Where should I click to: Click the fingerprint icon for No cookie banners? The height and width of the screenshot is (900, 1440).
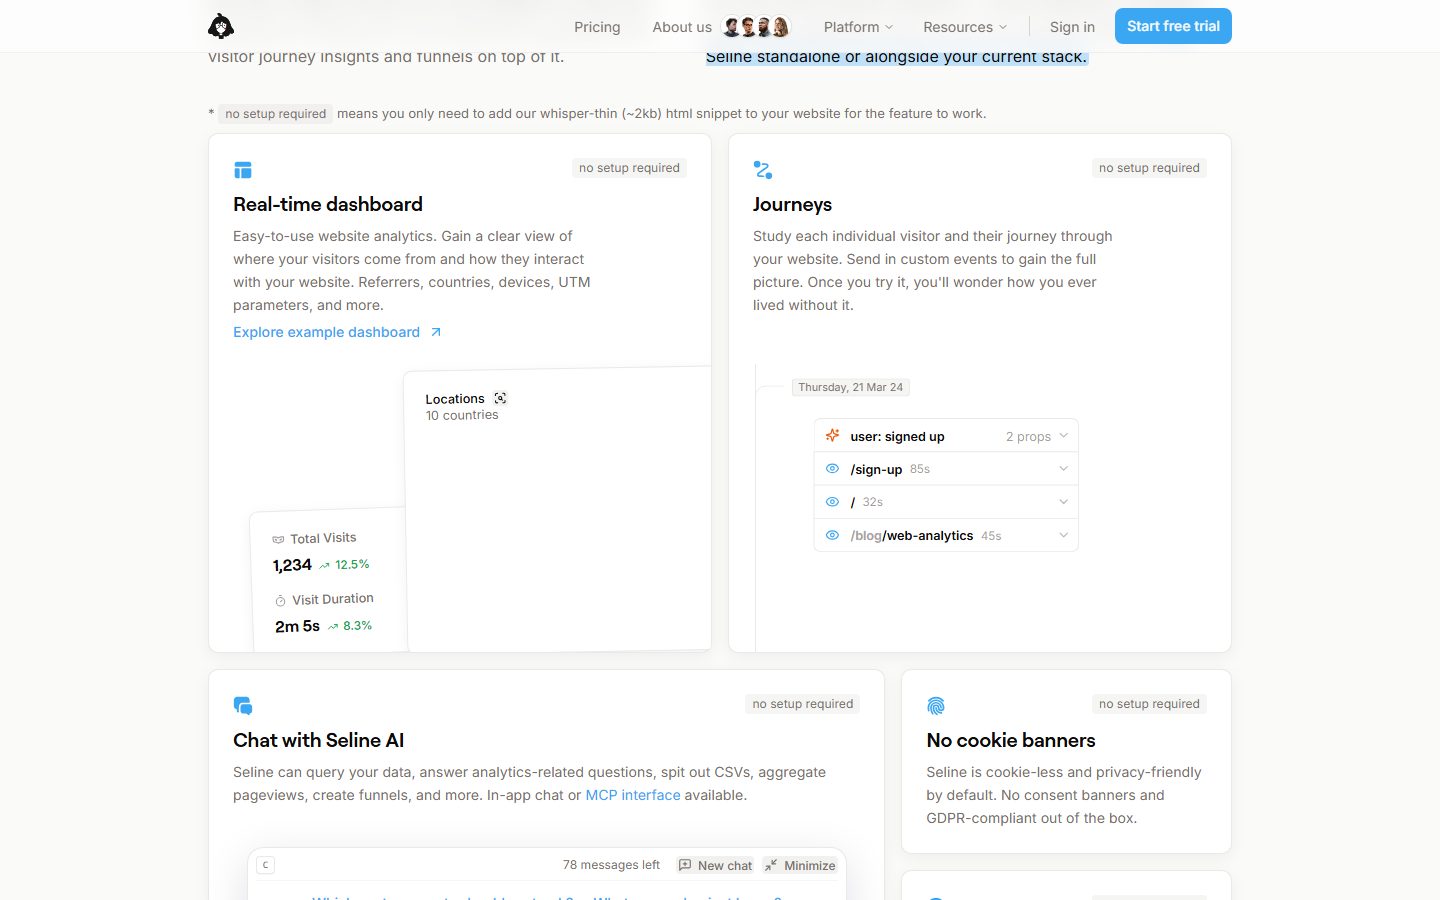[936, 706]
